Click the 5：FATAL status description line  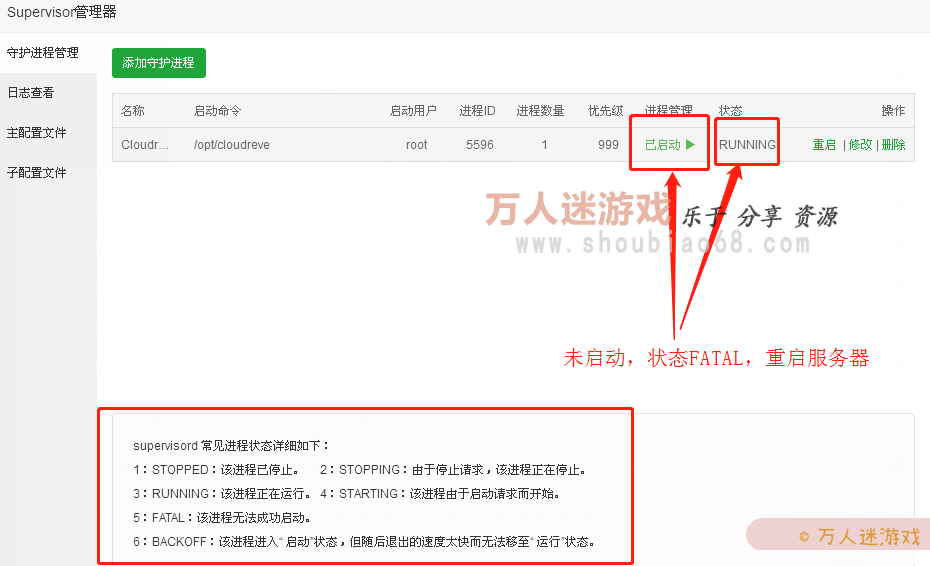(x=222, y=518)
